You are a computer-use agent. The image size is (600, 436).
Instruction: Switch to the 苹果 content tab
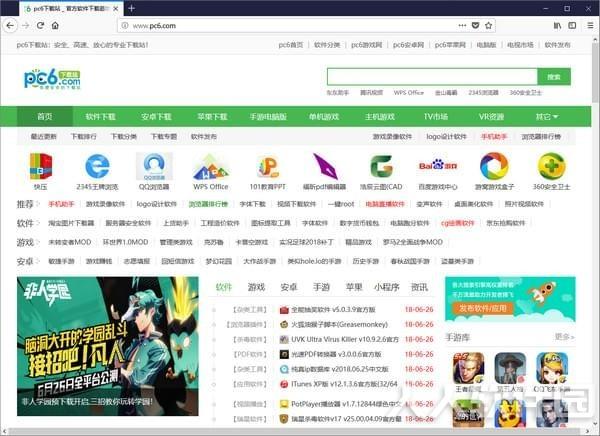pyautogui.click(x=354, y=287)
